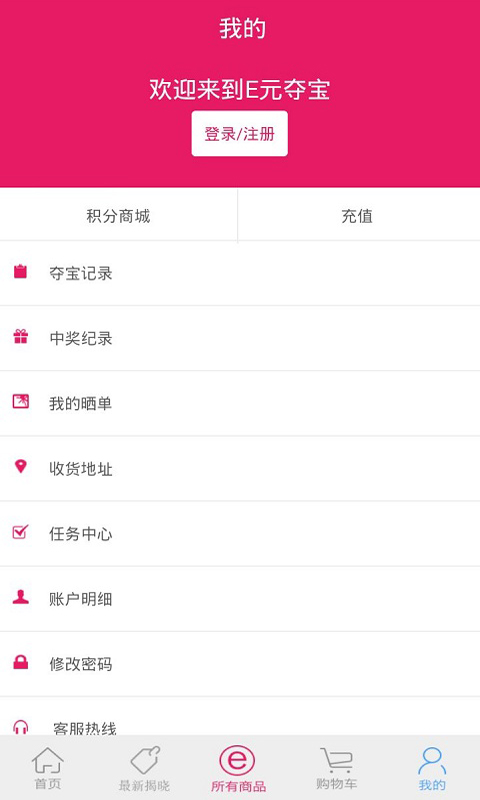The width and height of the screenshot is (480, 800).
Task: Click the location pin icon for 收货地址
Action: (20, 466)
